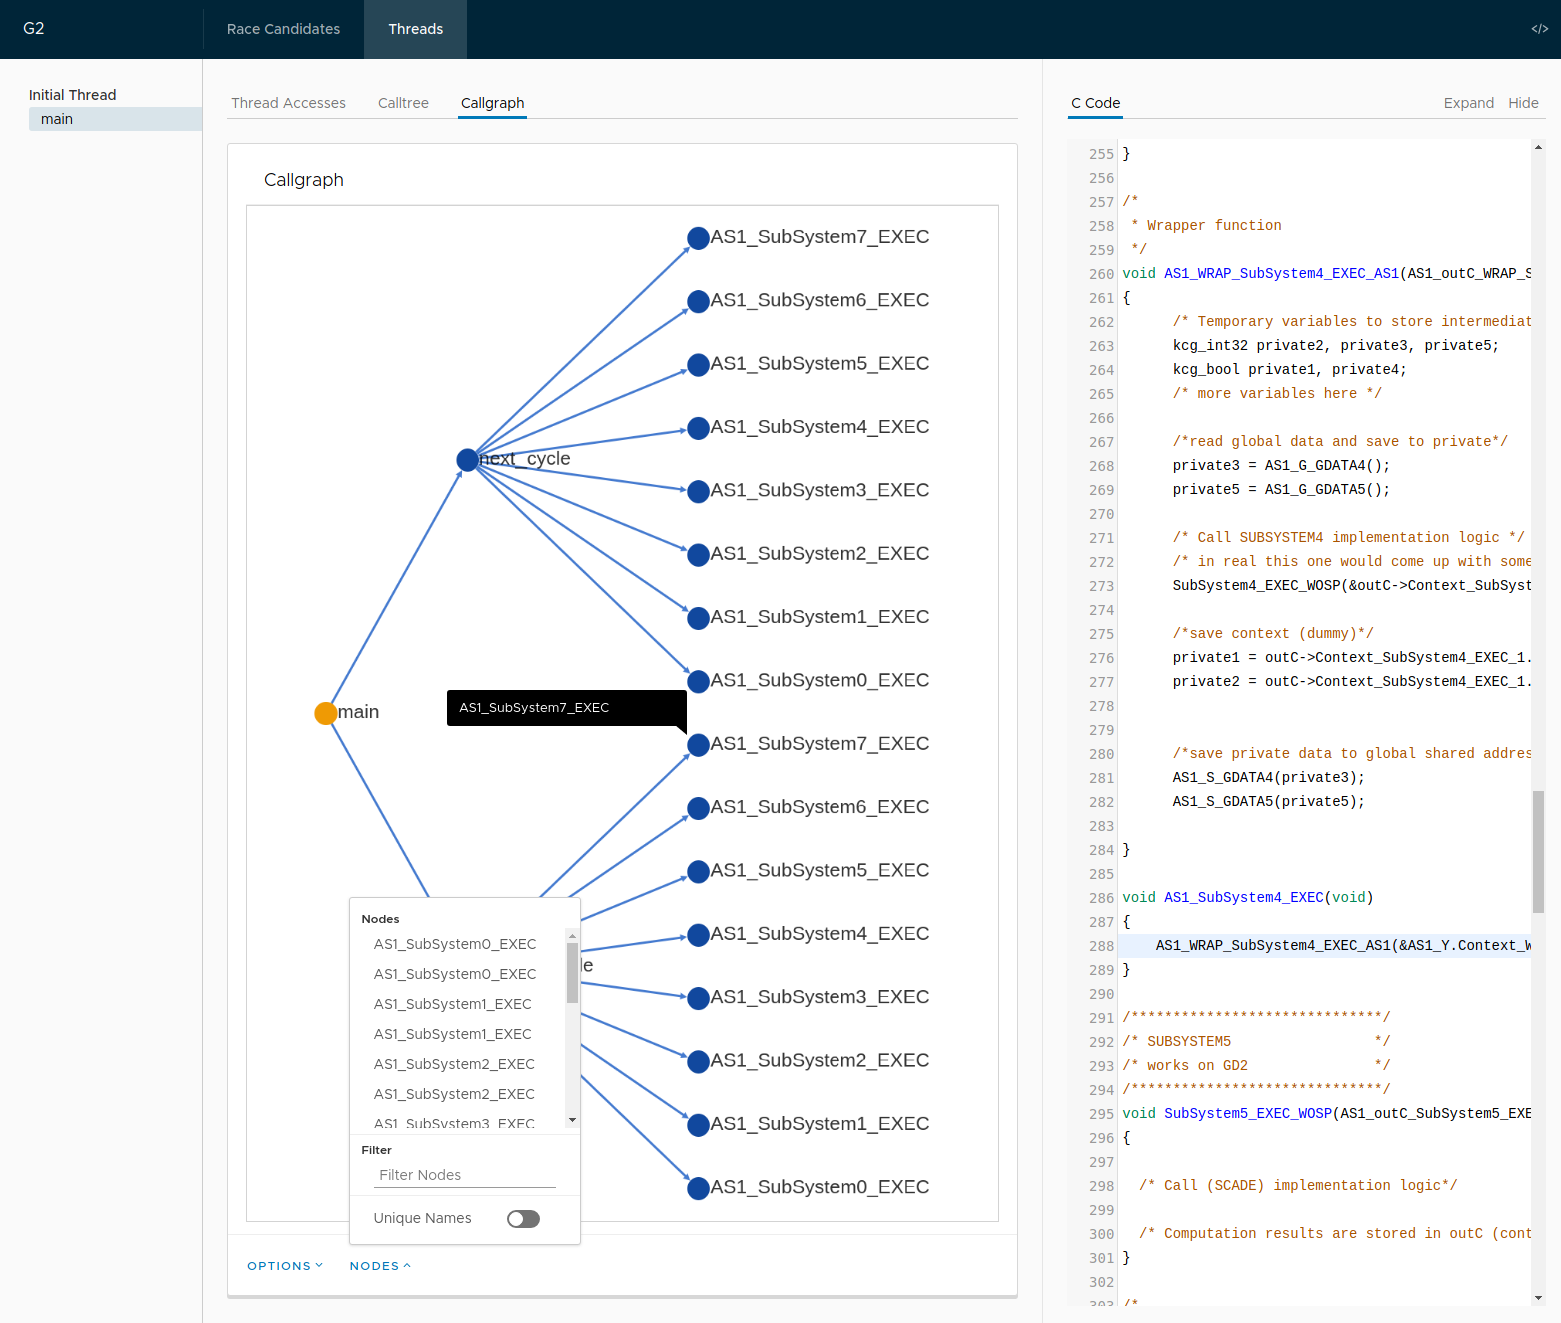
Task: Select main thread in Initial Thread list
Action: pyautogui.click(x=57, y=119)
